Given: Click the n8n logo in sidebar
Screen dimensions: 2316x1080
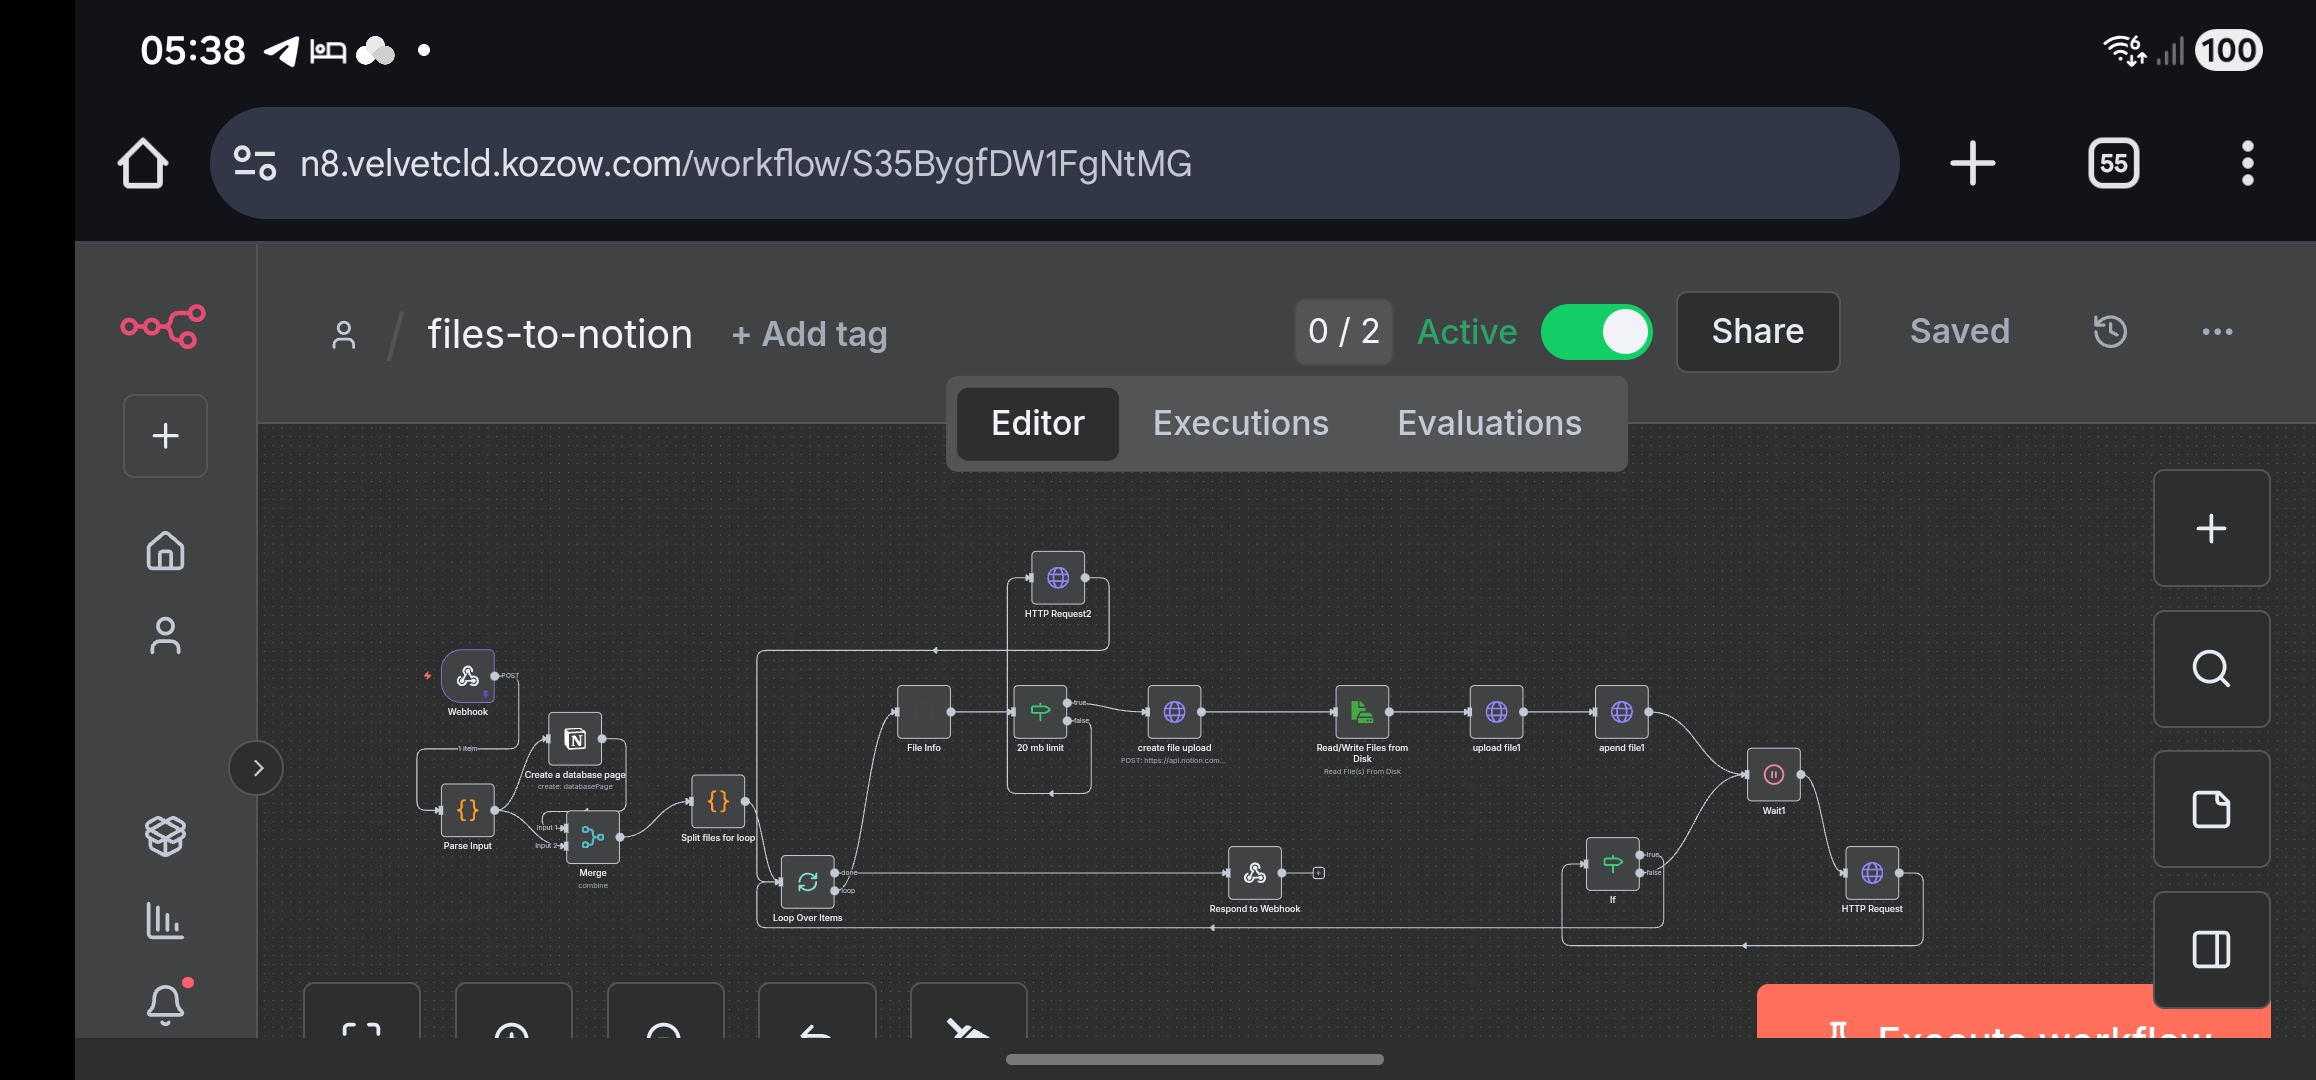Looking at the screenshot, I should click(x=163, y=326).
